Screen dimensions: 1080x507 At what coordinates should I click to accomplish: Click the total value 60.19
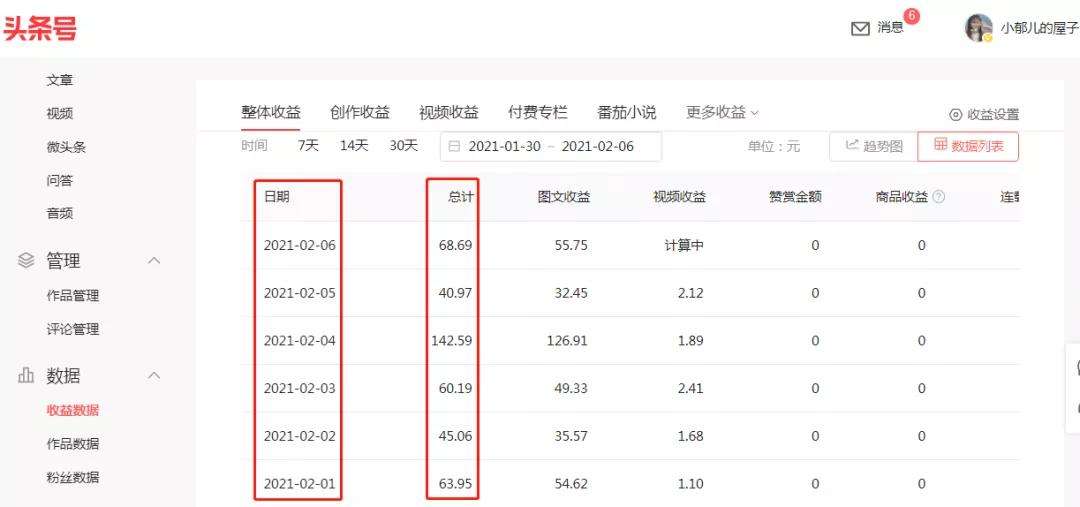point(455,389)
